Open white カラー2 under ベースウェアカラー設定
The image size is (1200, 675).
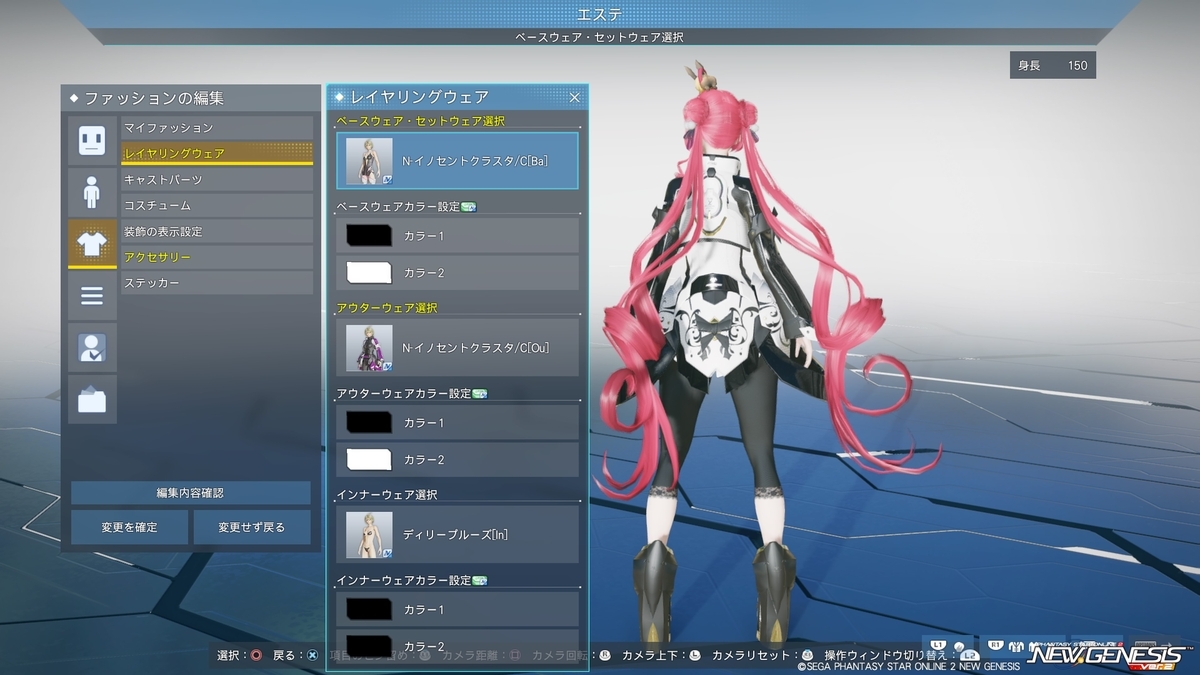coord(457,273)
